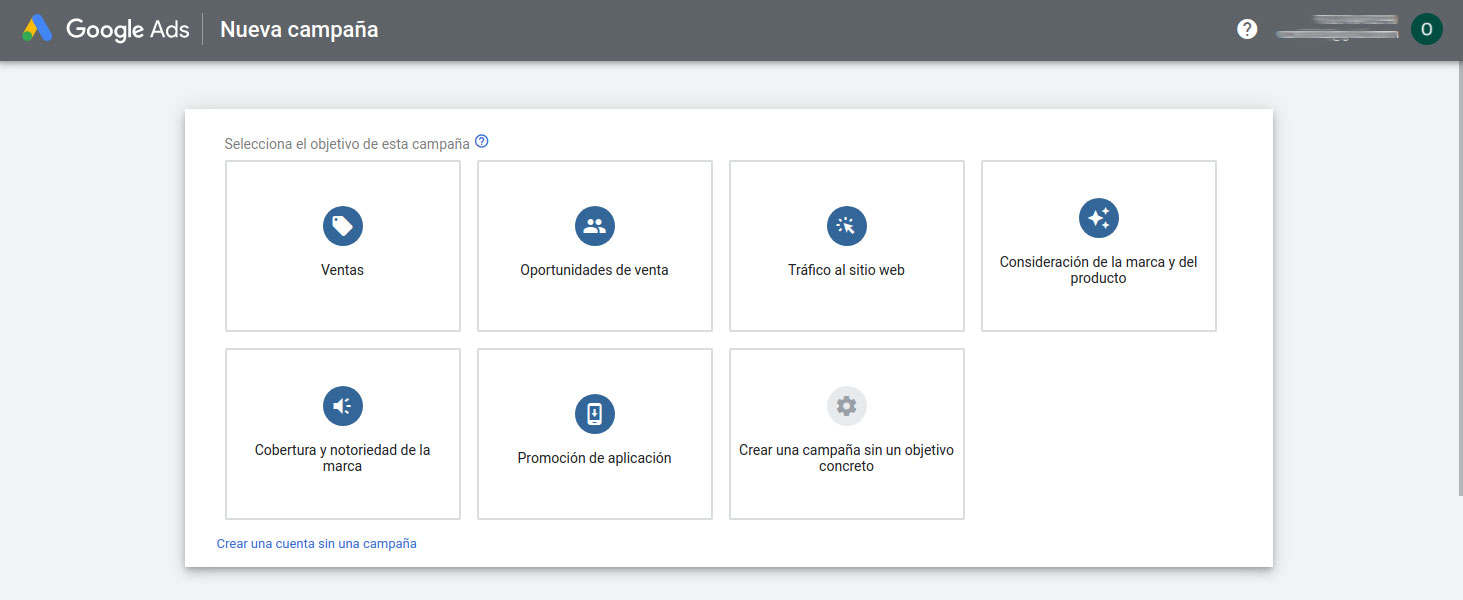Select Consideración de la marca y del producto text
Viewport: 1463px width, 600px height.
click(1099, 270)
